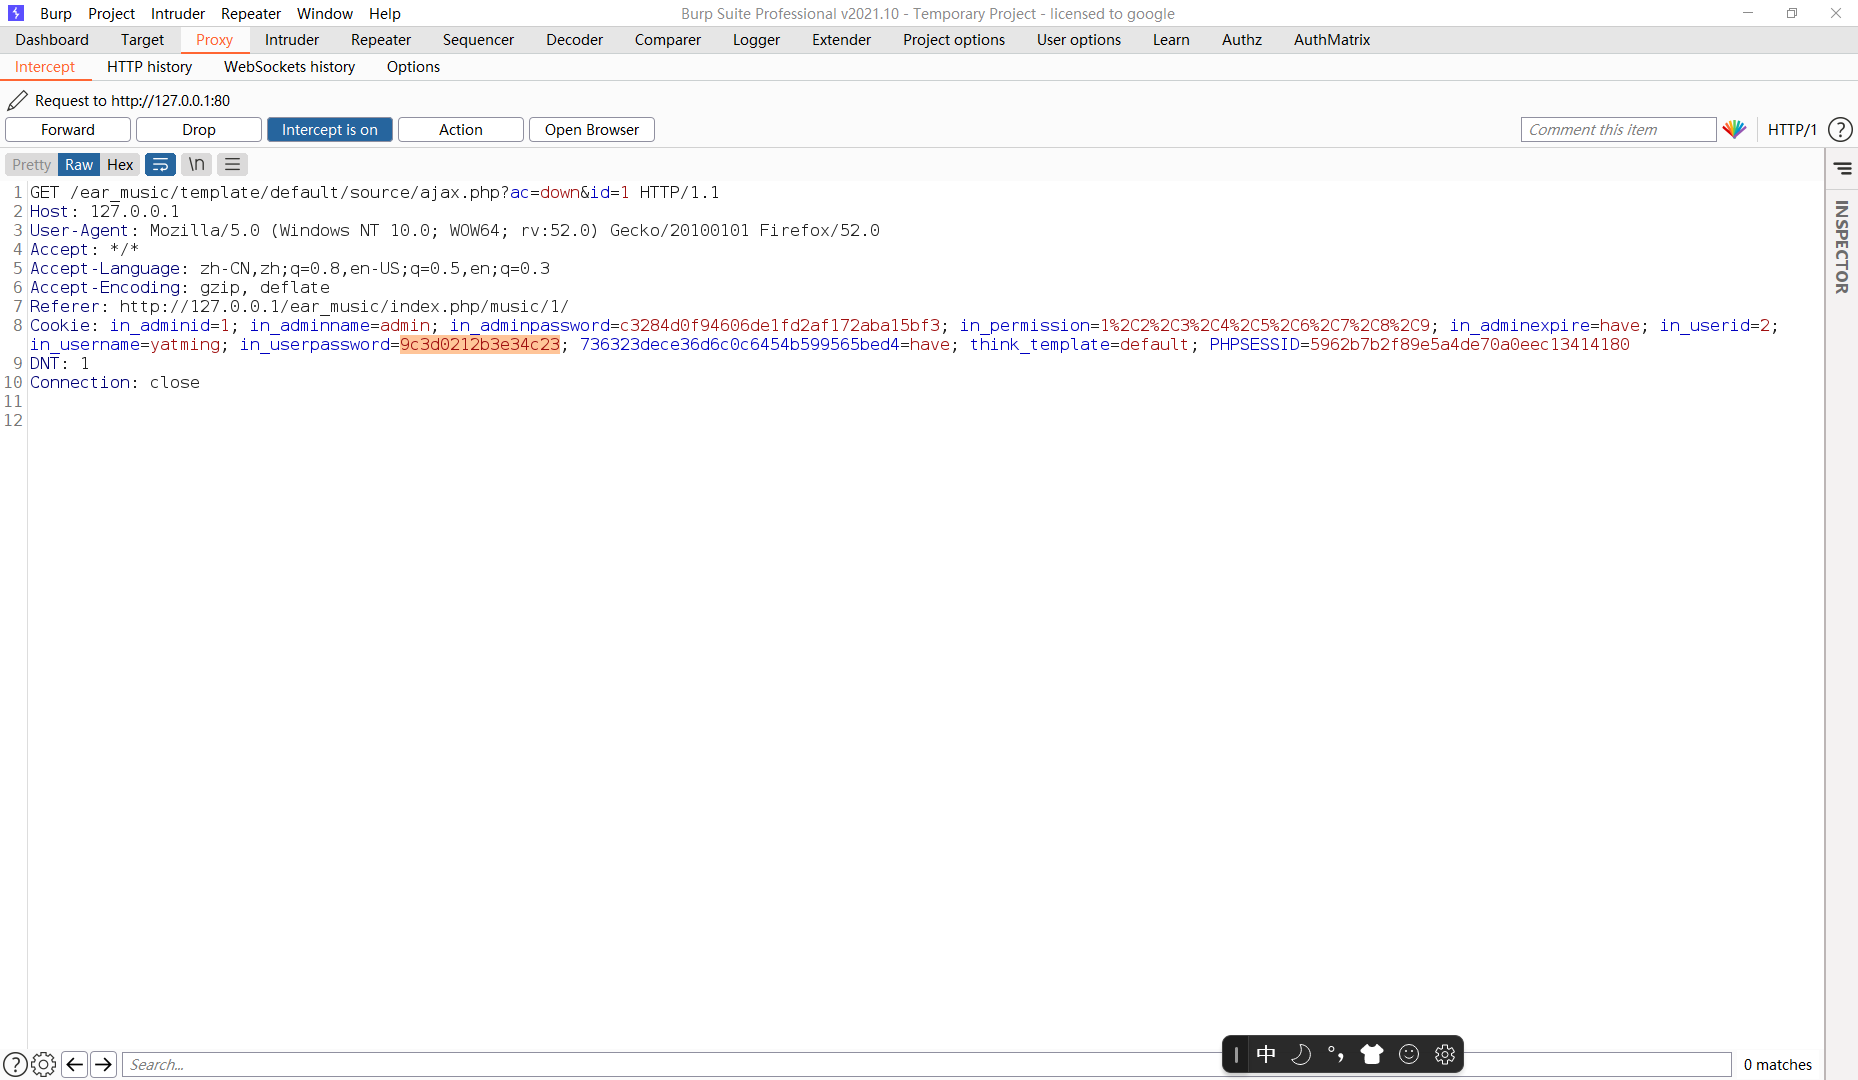Show non-printable characters with the \n icon
Screen dimensions: 1858x1080
tap(196, 164)
